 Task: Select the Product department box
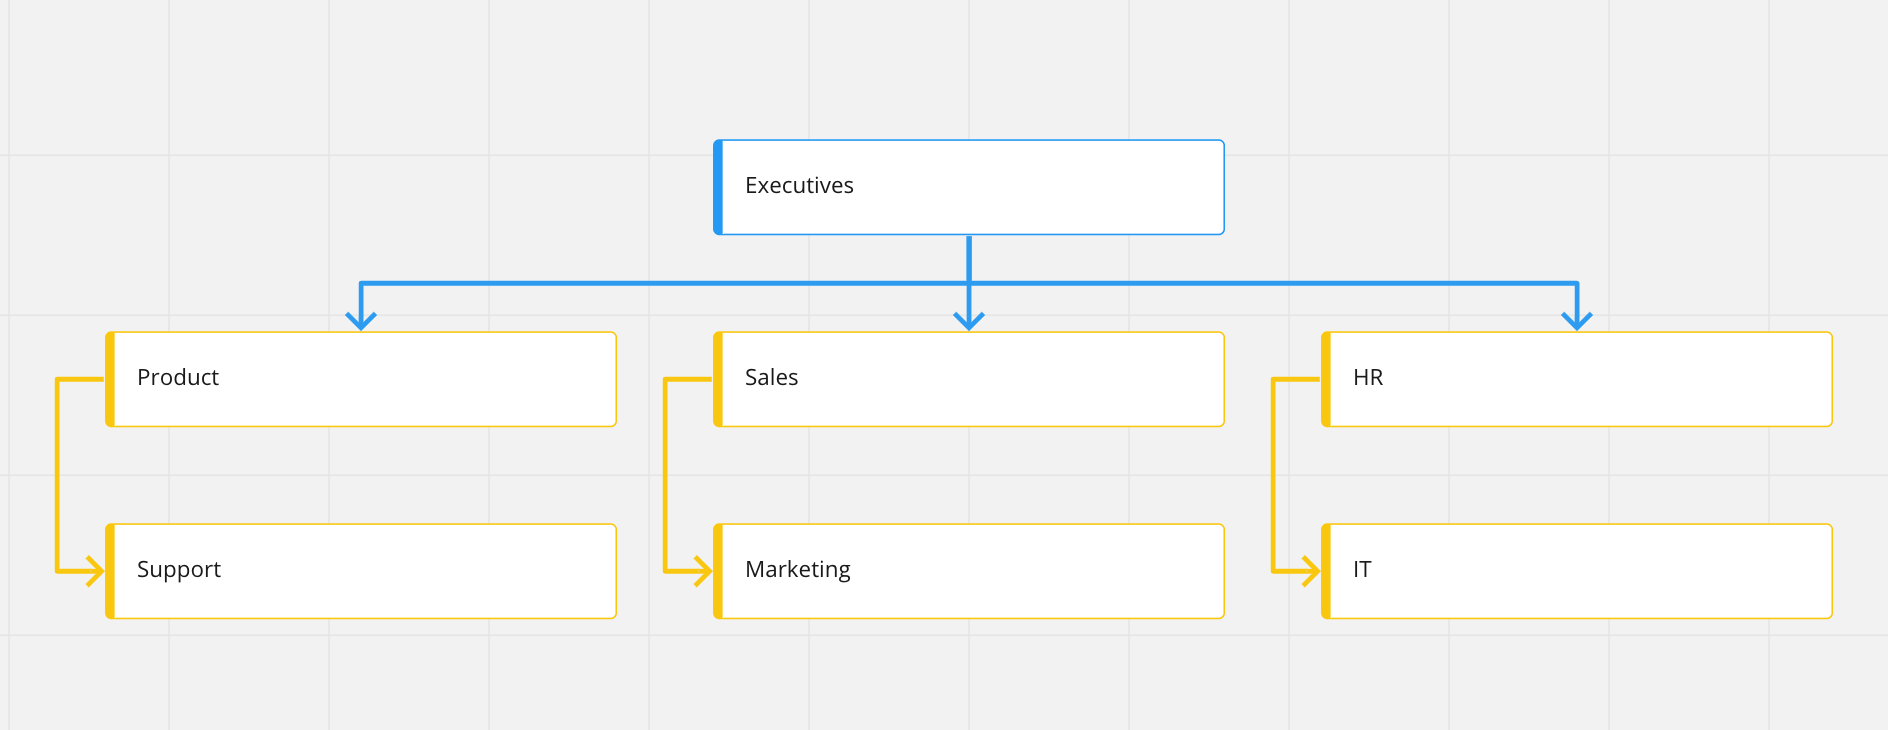tap(360, 379)
